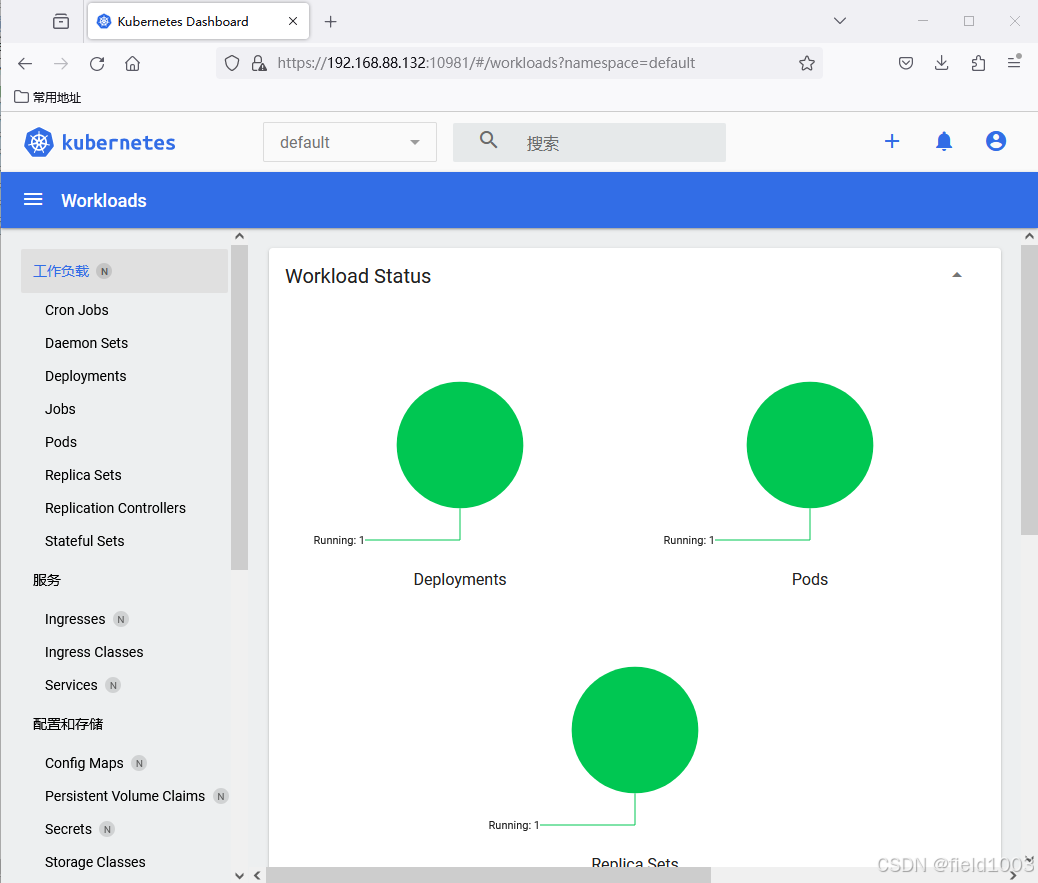Screen dimensions: 1038x883
Task: Click the green Replica Sets status circle
Action: pos(635,730)
